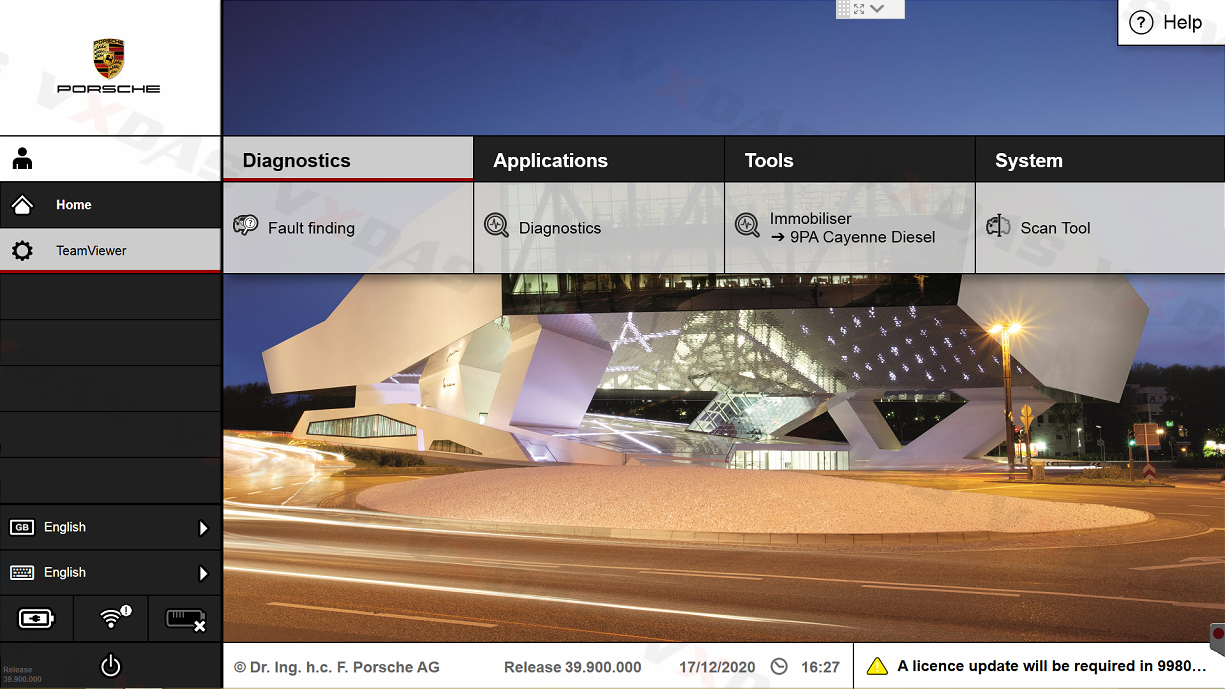The width and height of the screenshot is (1225, 689).
Task: Start the Scan Tool
Action: click(x=1055, y=228)
